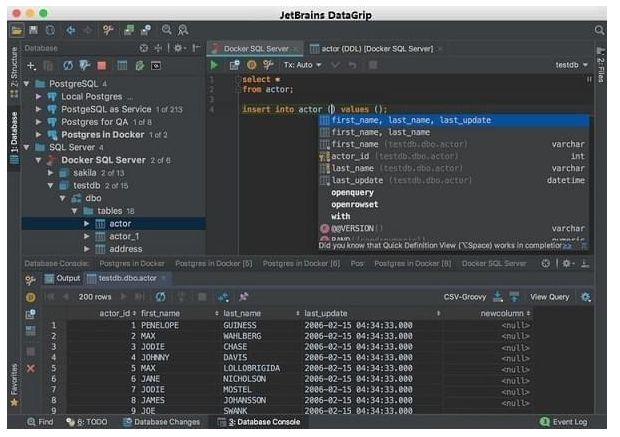
Task: Open Event Log from the status bar
Action: click(570, 423)
